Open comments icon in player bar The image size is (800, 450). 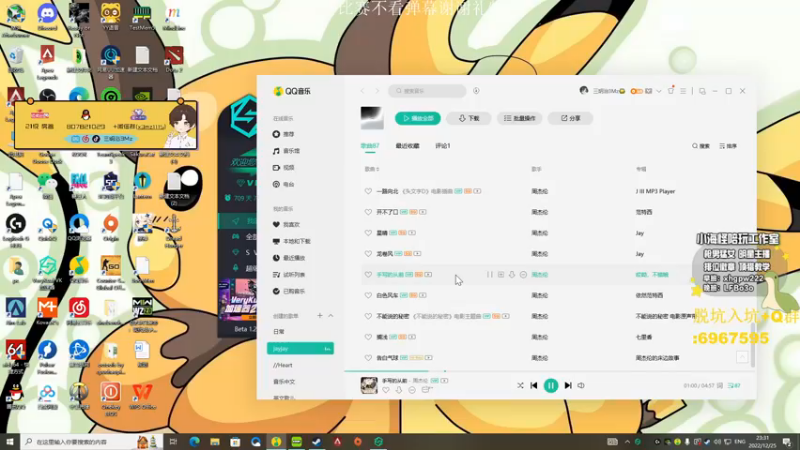(427, 390)
